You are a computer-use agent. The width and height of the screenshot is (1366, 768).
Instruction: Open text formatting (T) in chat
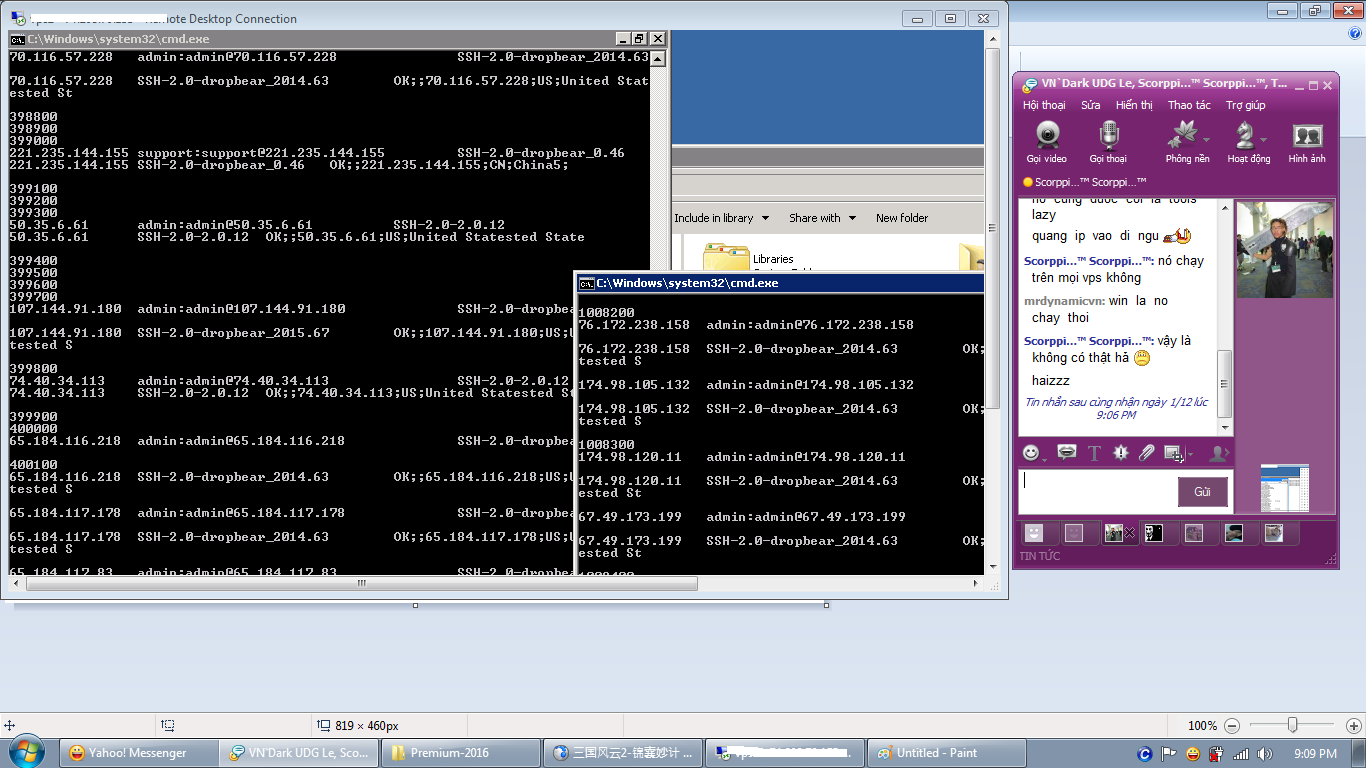(x=1094, y=453)
